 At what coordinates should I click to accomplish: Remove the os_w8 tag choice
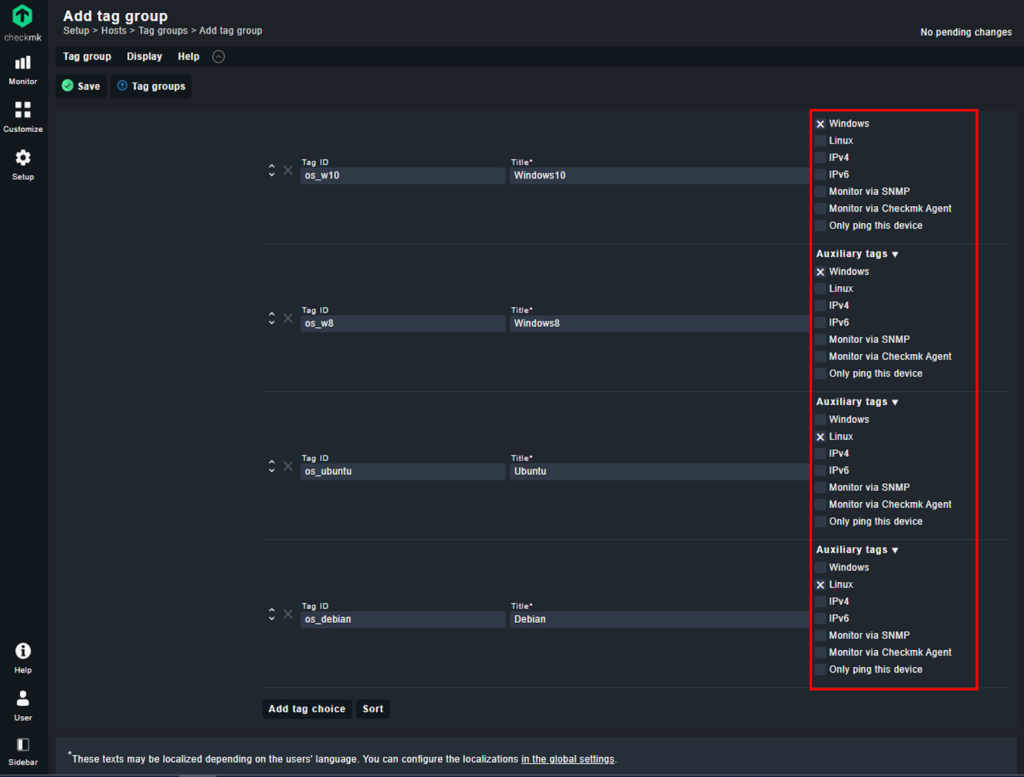click(x=288, y=319)
